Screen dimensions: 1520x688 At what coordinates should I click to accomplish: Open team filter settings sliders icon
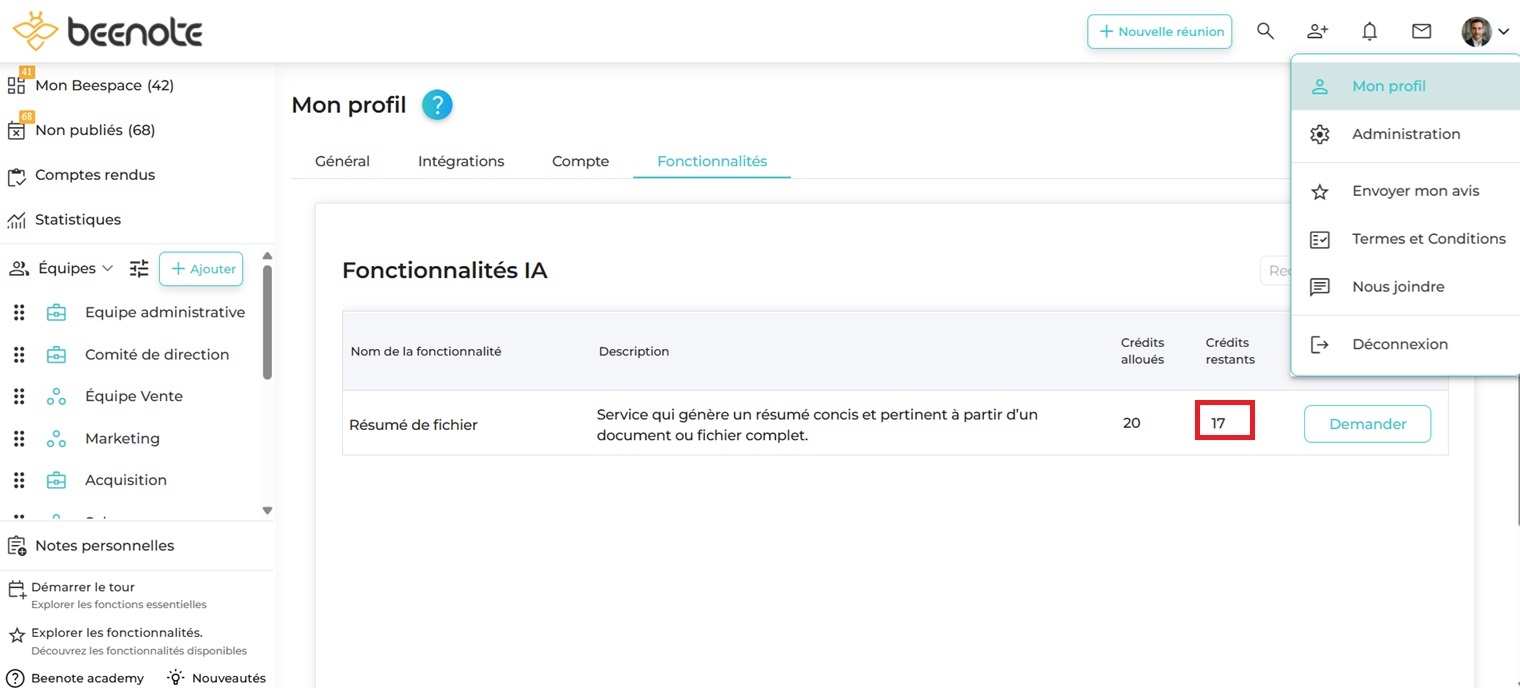[x=139, y=268]
